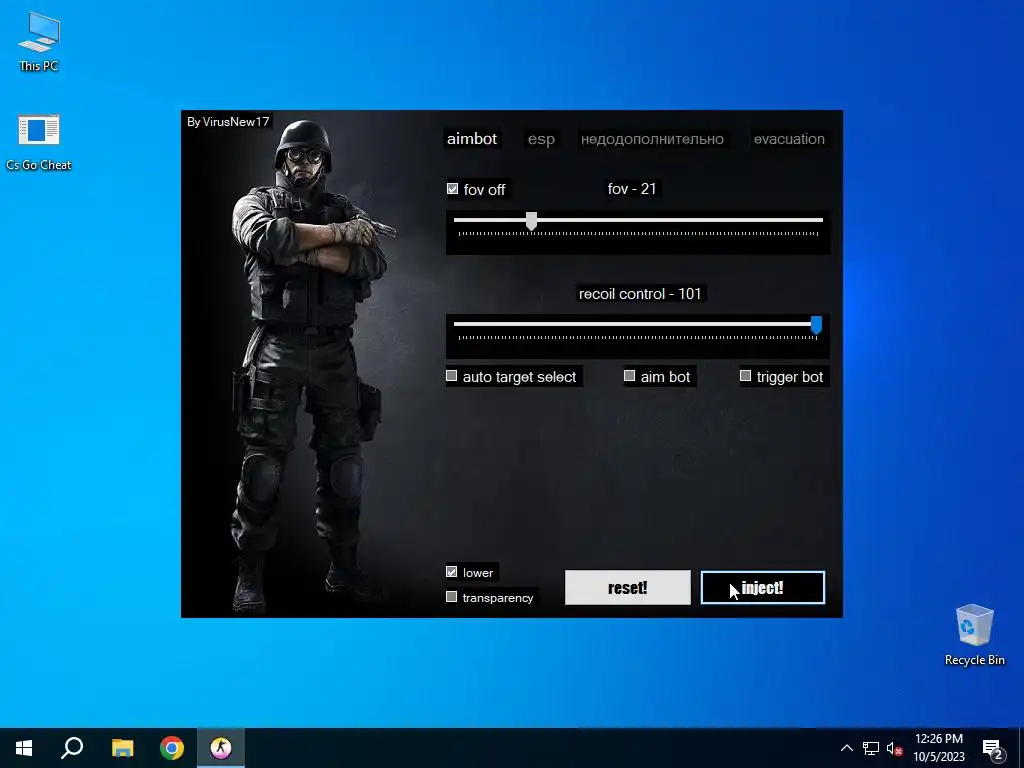The height and width of the screenshot is (768, 1024).
Task: Click the muted volume tray icon
Action: click(x=894, y=748)
